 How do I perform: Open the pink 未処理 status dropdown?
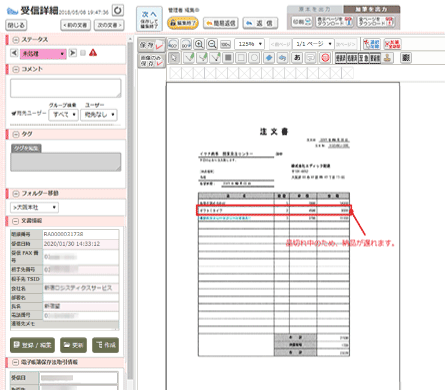[43, 54]
